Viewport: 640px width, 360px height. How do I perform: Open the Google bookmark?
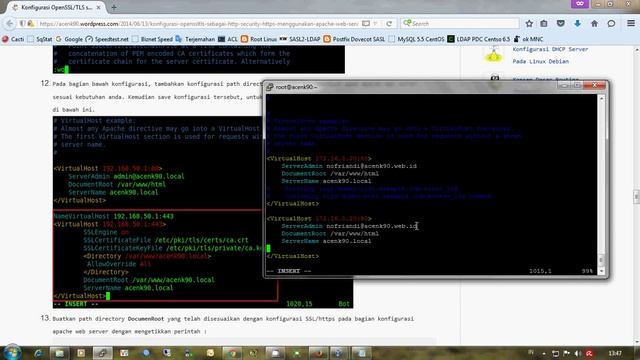click(69, 39)
